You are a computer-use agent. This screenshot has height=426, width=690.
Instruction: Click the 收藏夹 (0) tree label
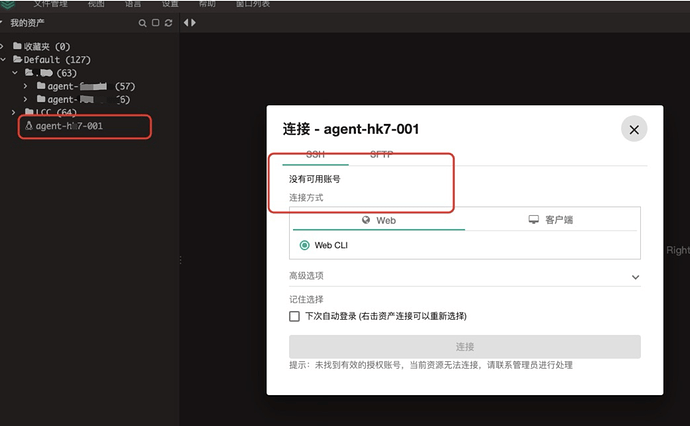pos(47,46)
